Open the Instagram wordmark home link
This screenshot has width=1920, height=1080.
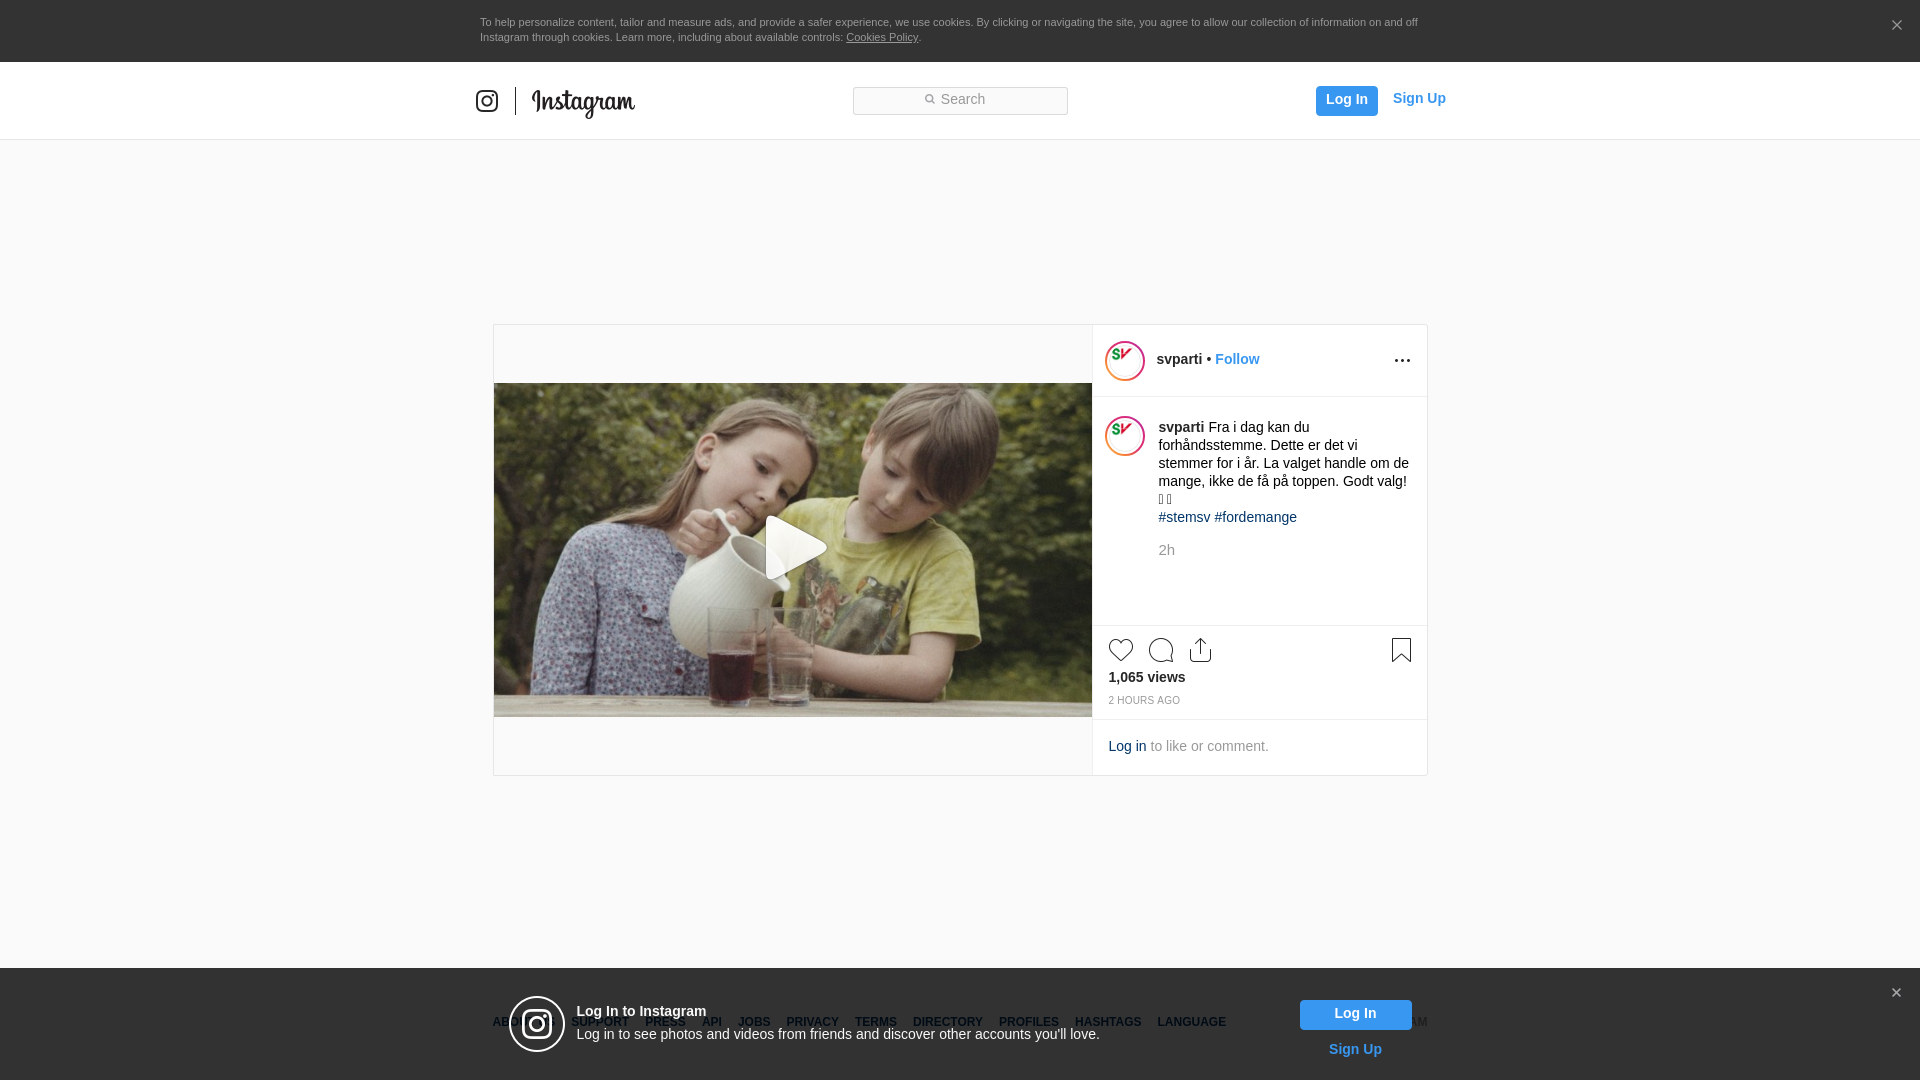pyautogui.click(x=583, y=103)
